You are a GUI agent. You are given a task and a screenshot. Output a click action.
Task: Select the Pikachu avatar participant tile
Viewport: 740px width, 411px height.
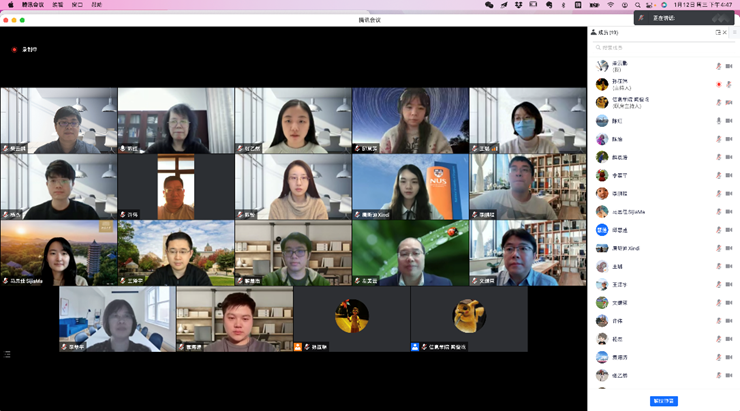469,316
